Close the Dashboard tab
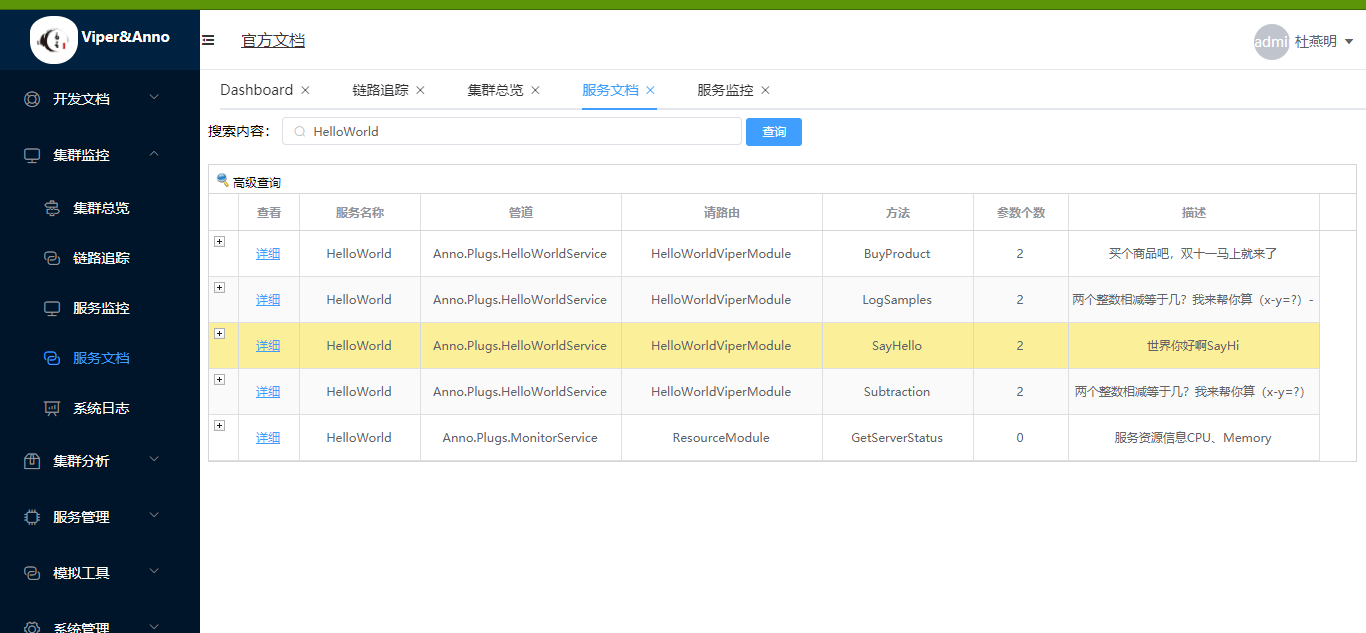This screenshot has height=633, width=1366. (305, 90)
